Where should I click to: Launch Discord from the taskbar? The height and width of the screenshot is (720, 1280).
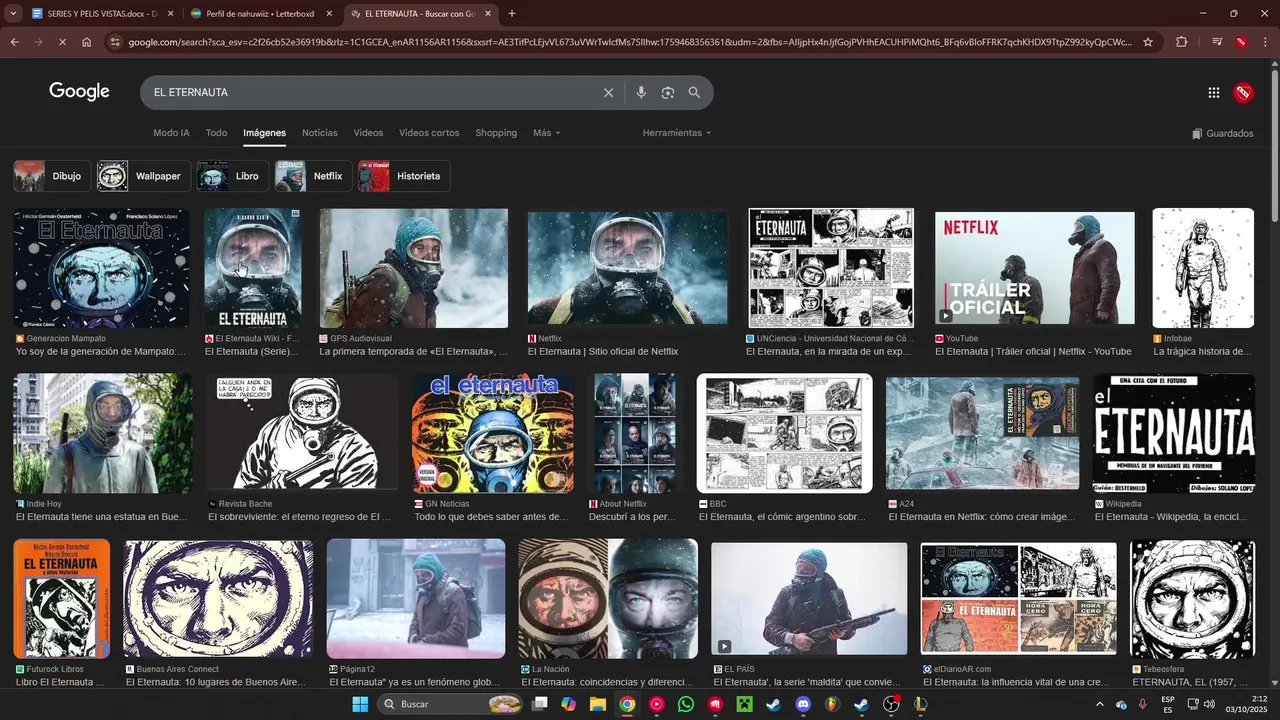pyautogui.click(x=803, y=704)
